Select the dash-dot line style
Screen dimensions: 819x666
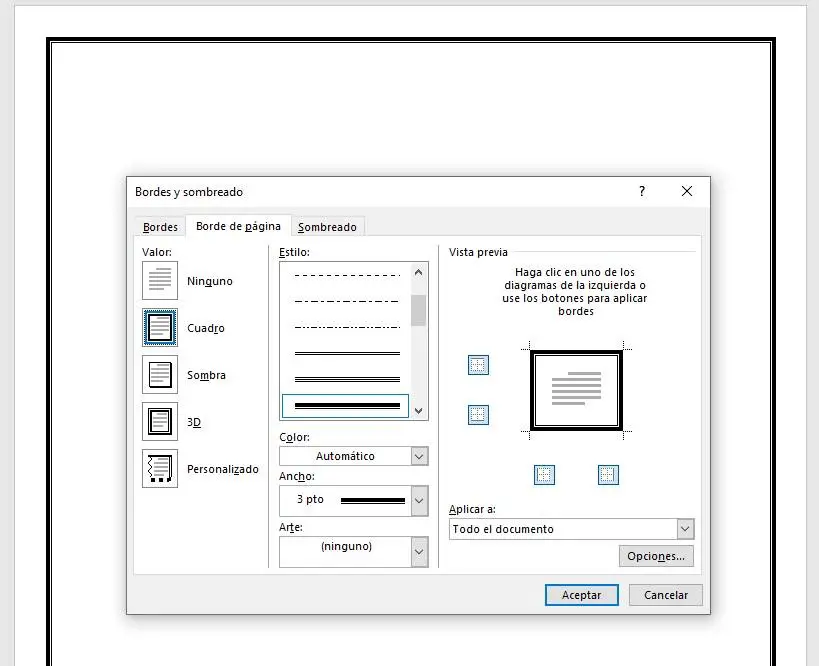[347, 301]
